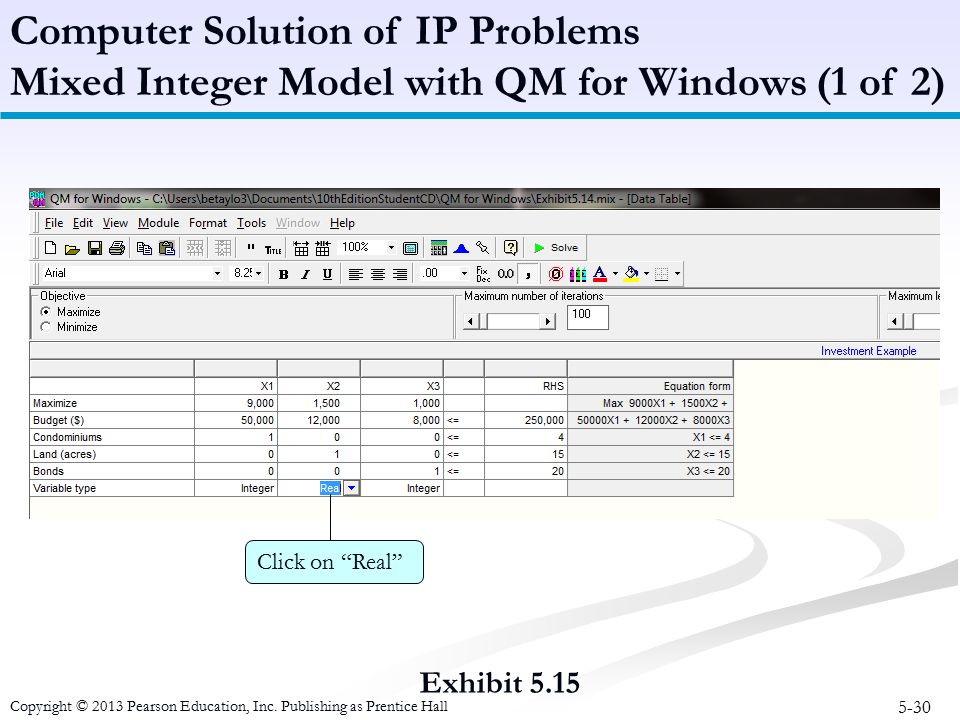960x720 pixels.
Task: Center align text
Action: pos(378,274)
